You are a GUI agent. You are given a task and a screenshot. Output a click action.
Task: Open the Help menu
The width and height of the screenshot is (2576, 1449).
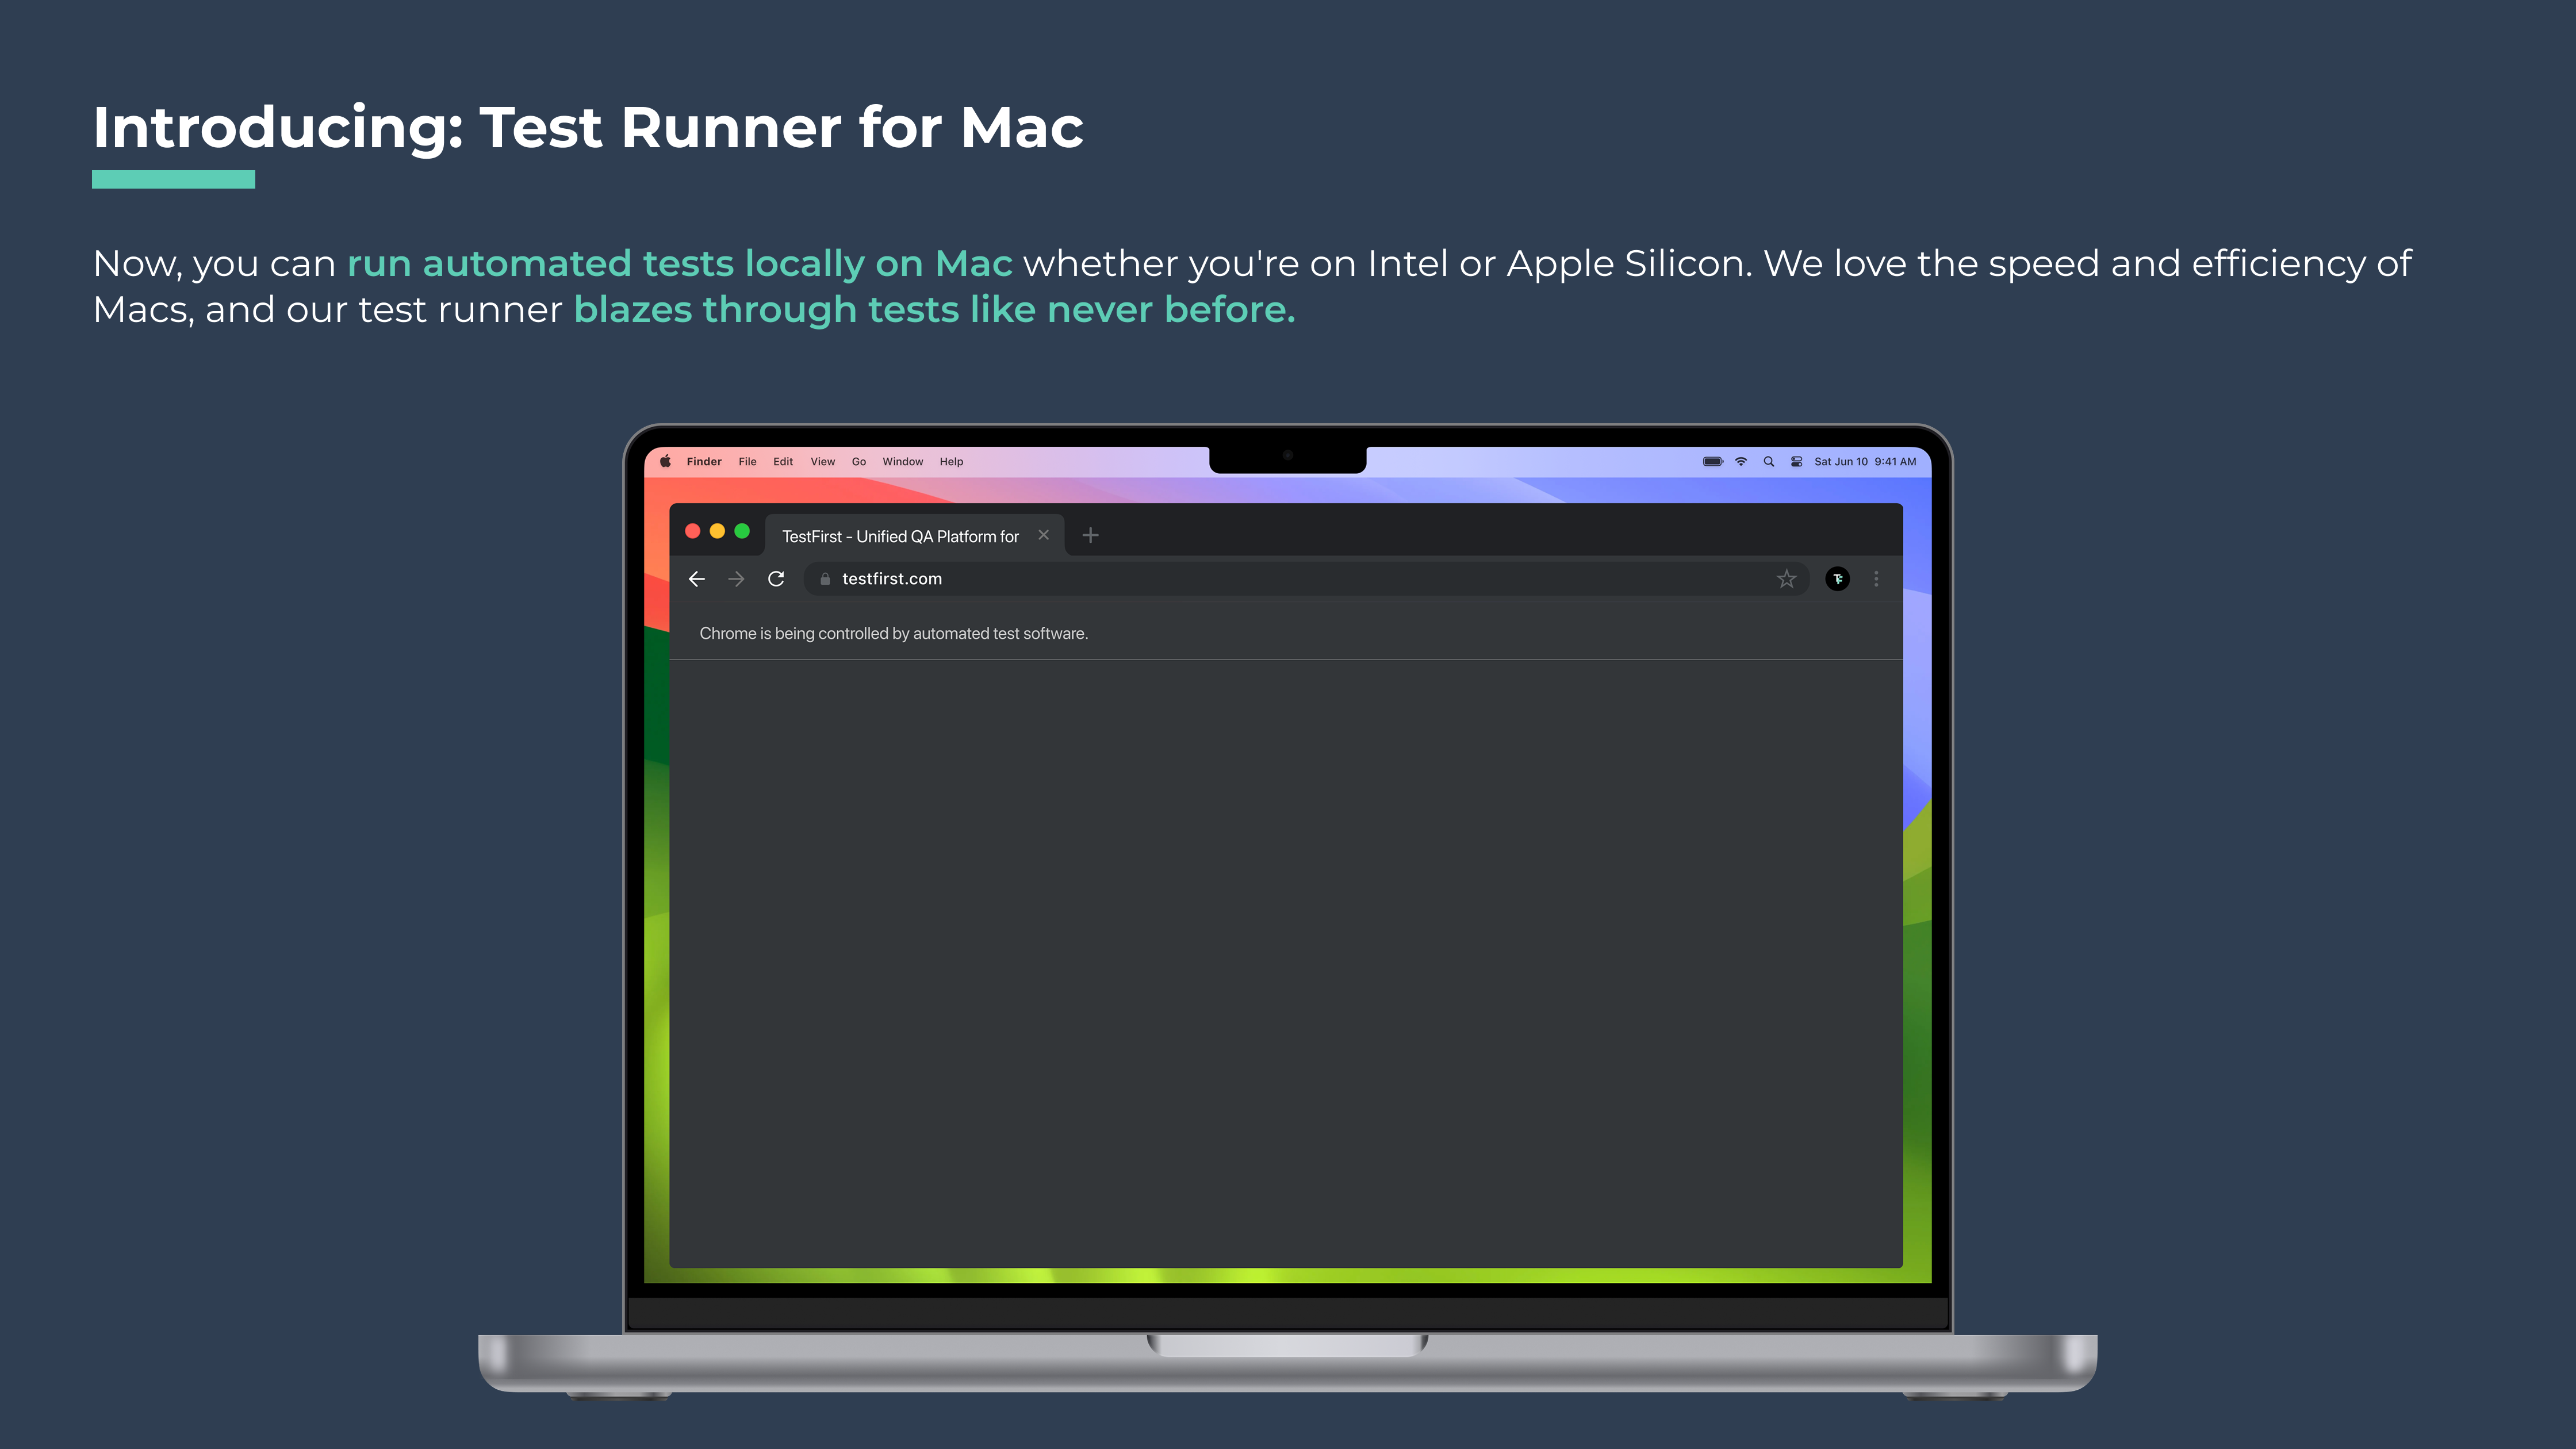click(951, 462)
